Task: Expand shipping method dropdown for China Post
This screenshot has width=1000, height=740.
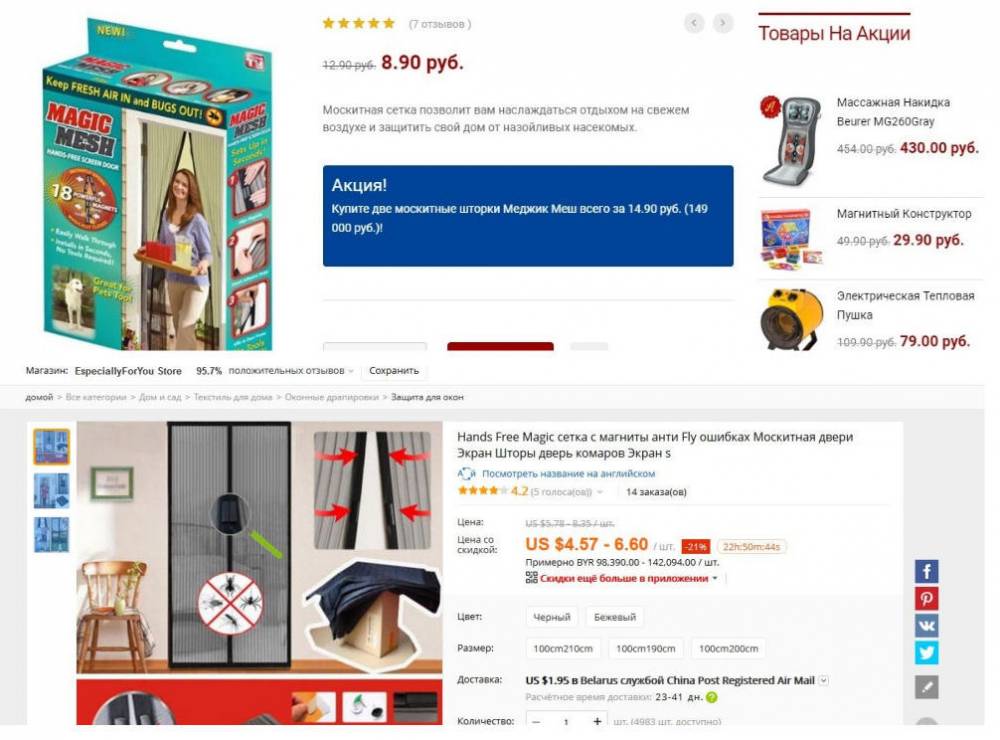Action: 823,680
